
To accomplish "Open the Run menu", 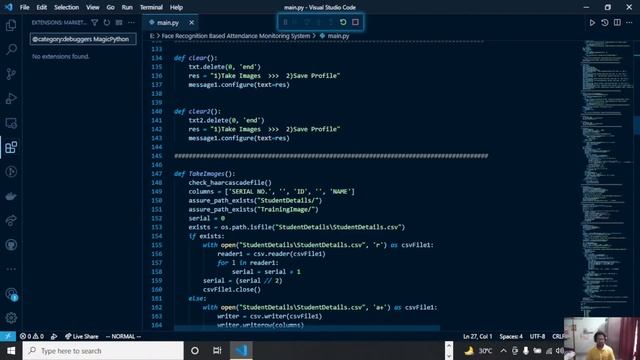I will [127, 7].
